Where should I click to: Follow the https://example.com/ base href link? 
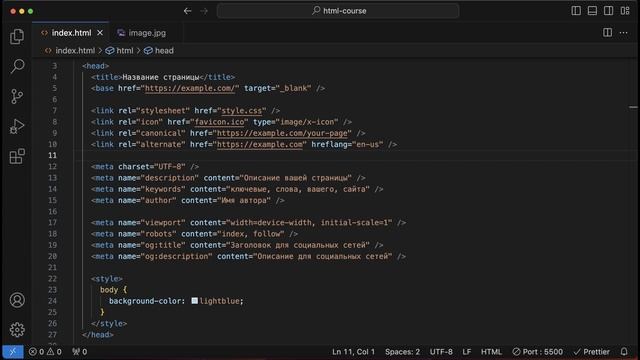pos(190,88)
